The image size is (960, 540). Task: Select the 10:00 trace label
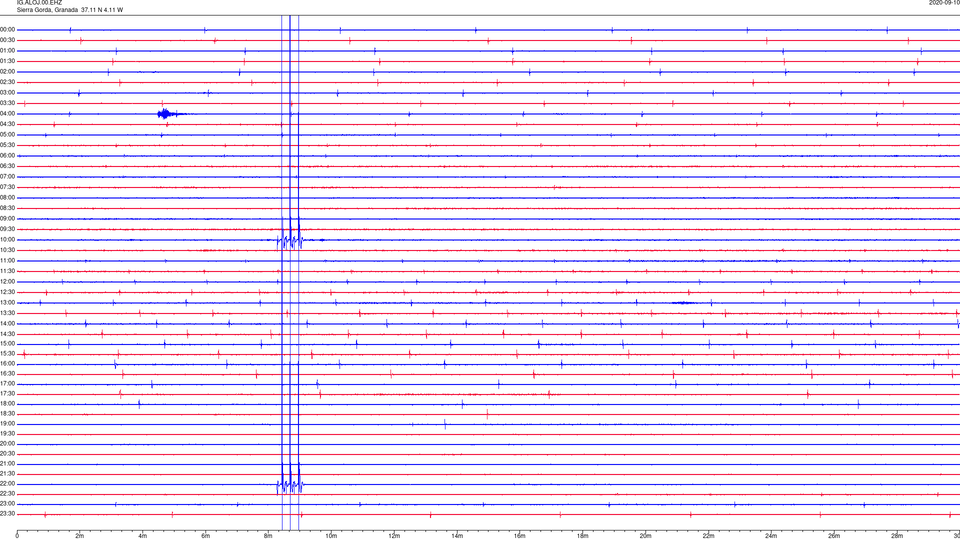pos(8,240)
